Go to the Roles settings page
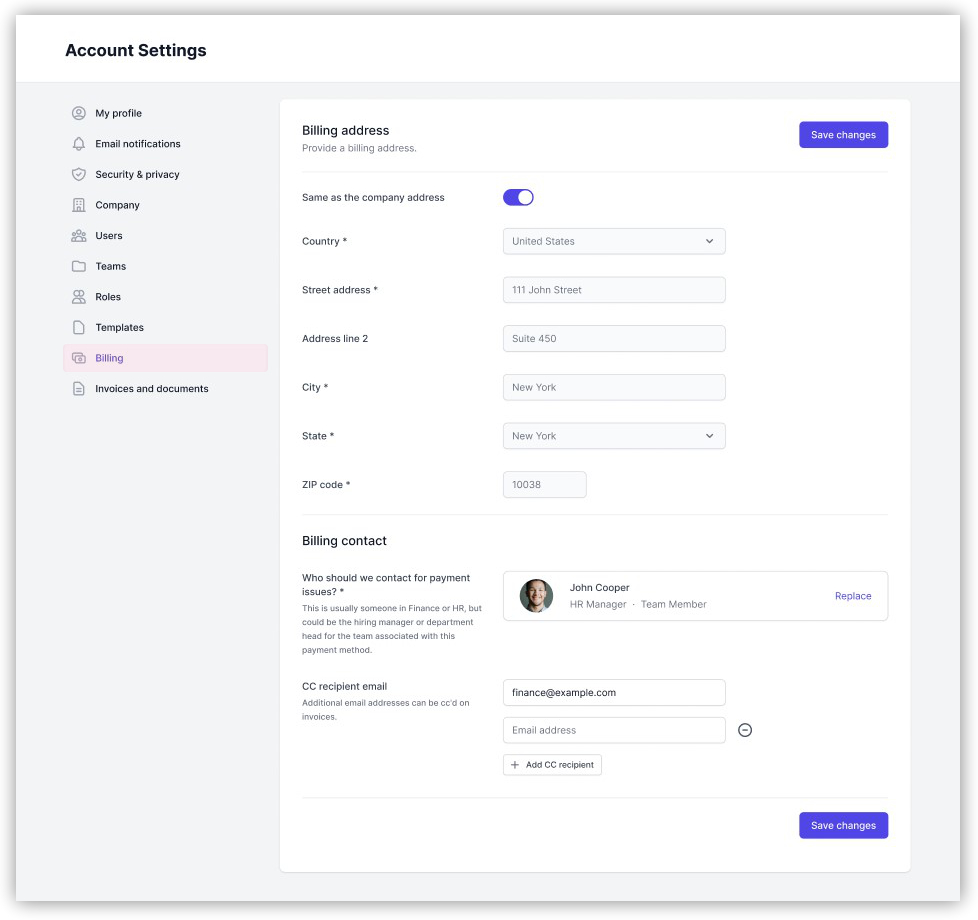This screenshot has height=920, width=978. pyautogui.click(x=108, y=297)
